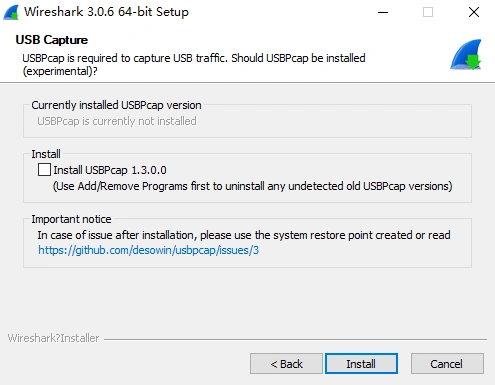Minimize the Wireshark Setup window
495x385 pixels.
(383, 12)
